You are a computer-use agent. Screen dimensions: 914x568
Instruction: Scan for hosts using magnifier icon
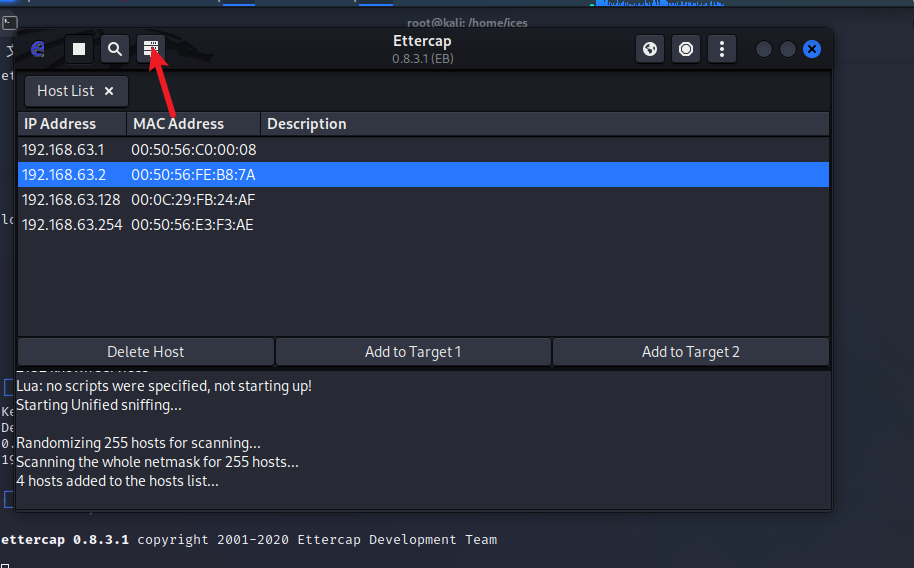pyautogui.click(x=115, y=49)
